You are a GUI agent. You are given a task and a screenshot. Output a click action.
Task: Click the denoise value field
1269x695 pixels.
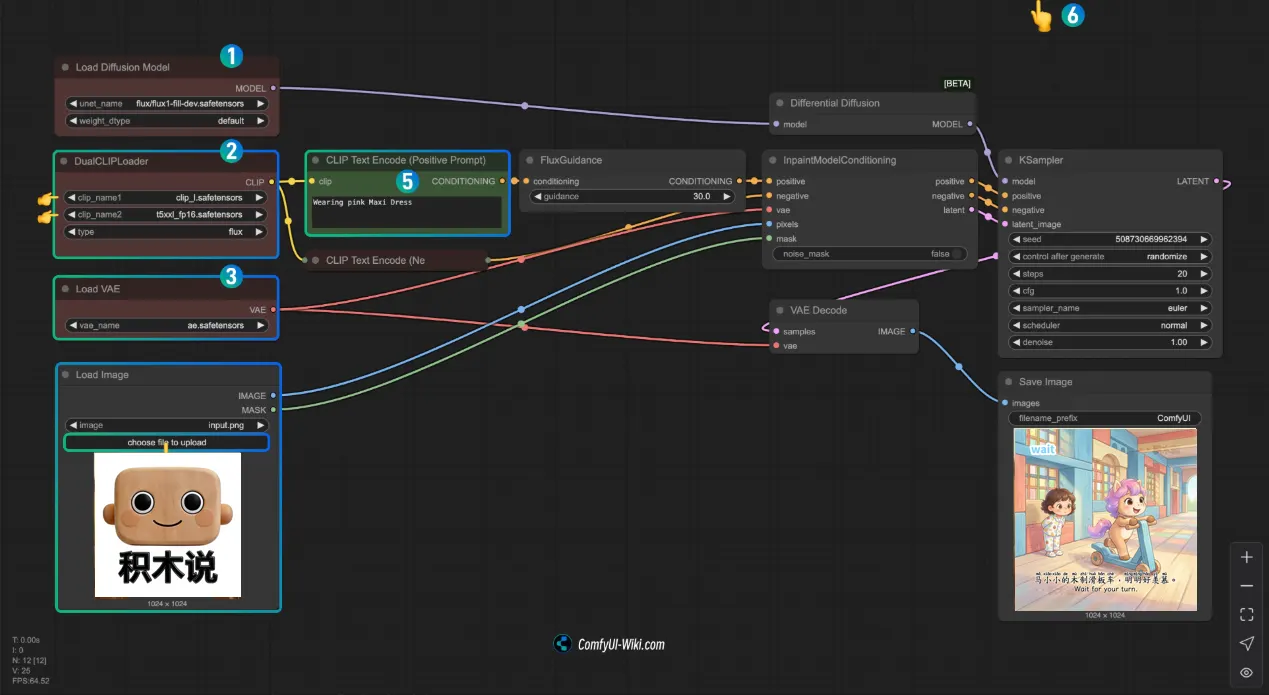[x=1110, y=342]
